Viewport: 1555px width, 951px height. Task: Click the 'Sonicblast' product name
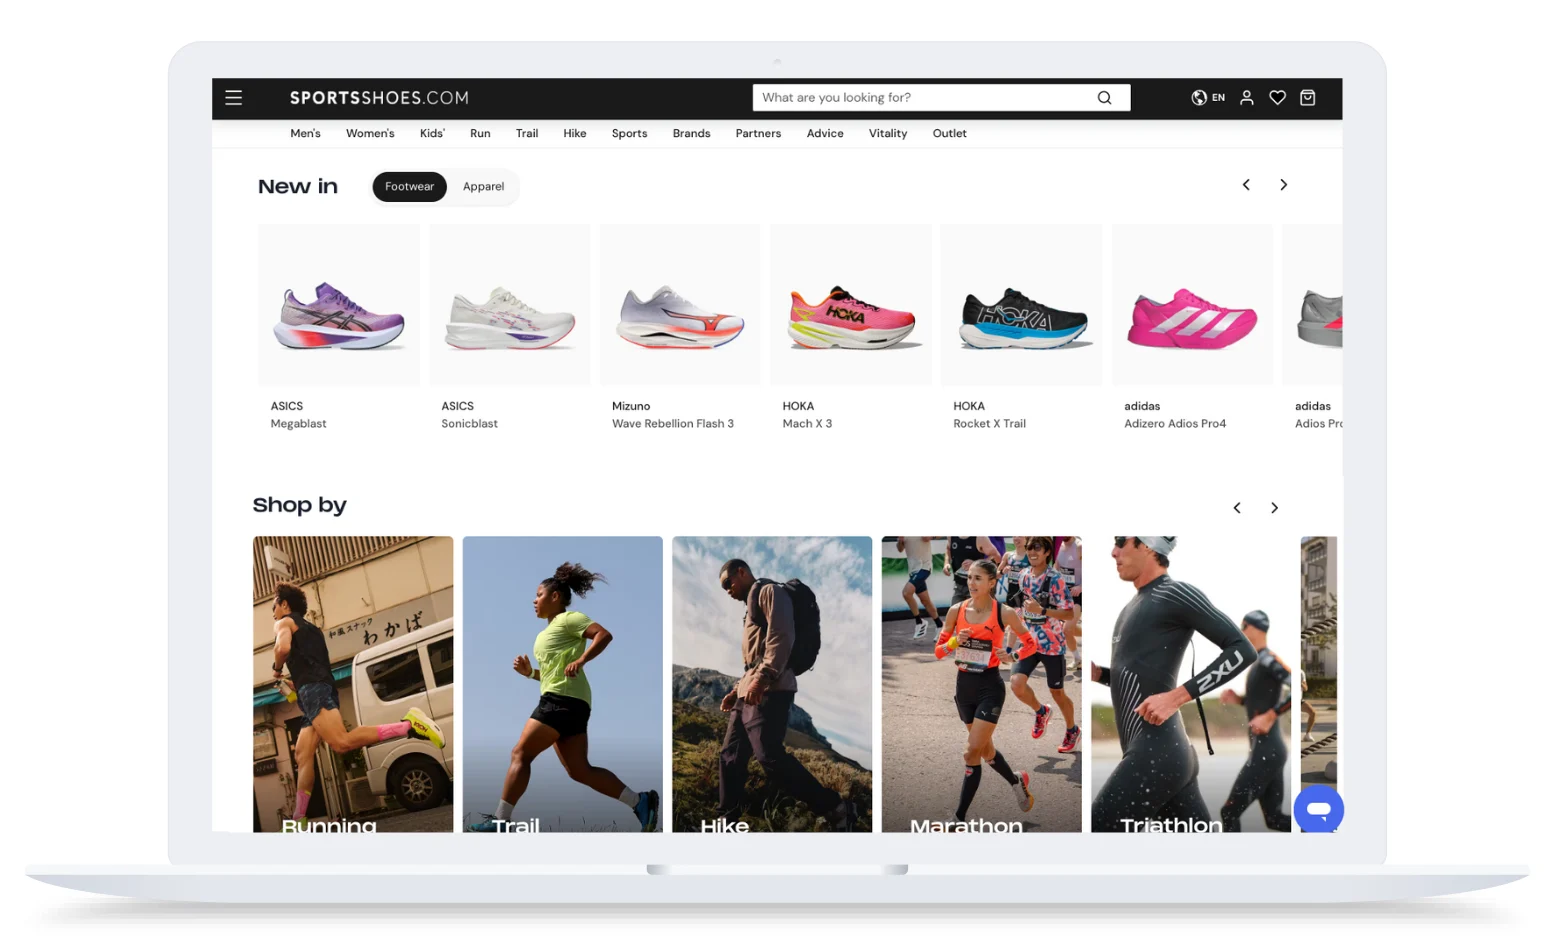[469, 424]
